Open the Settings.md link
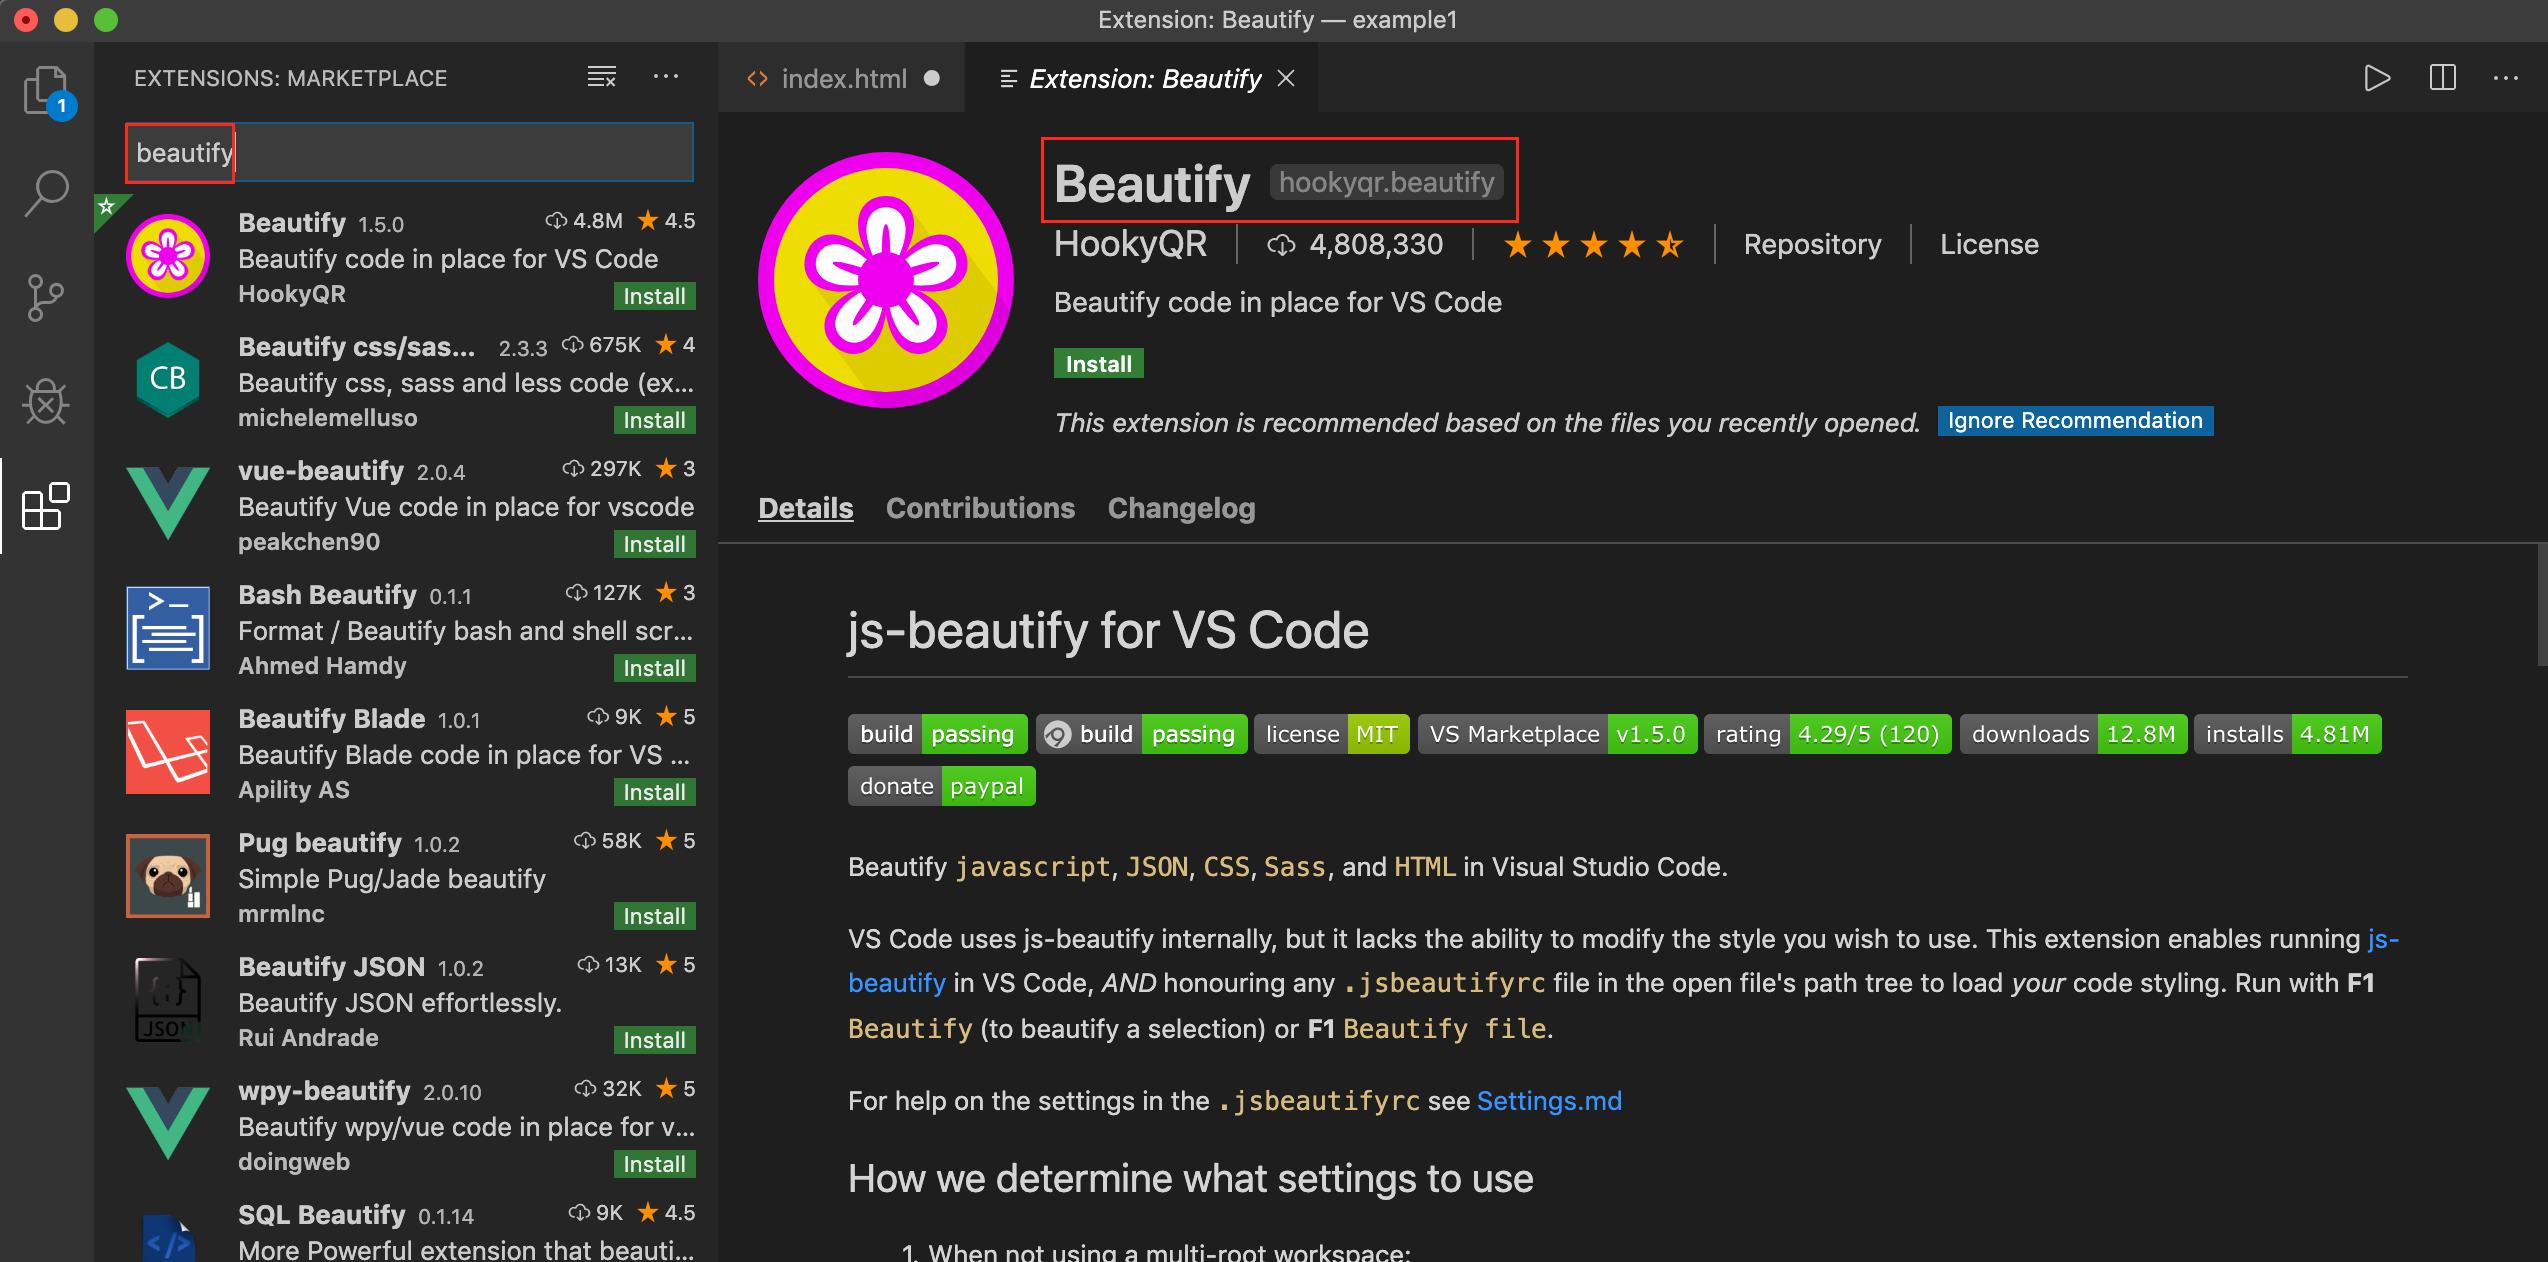The image size is (2548, 1262). (x=1549, y=1101)
